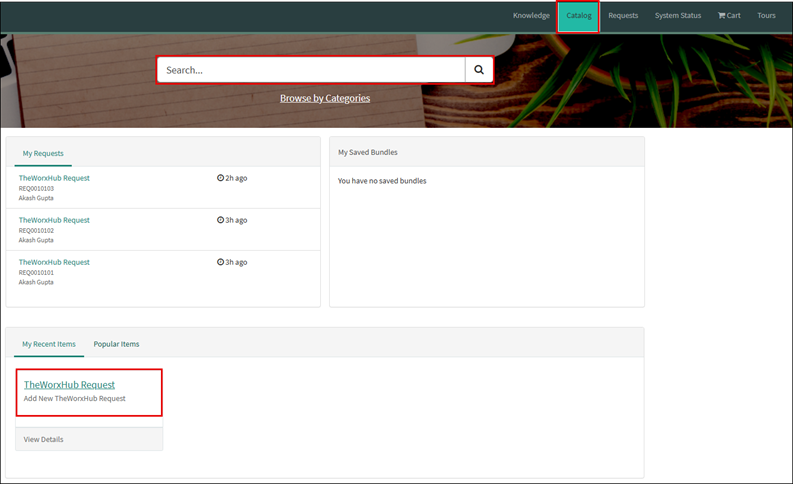Click View Details on TheWorxHub Request card

tap(43, 439)
